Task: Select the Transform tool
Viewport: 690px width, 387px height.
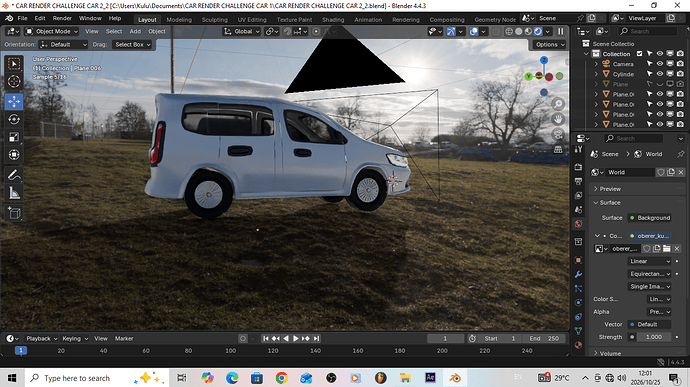Action: pyautogui.click(x=14, y=155)
